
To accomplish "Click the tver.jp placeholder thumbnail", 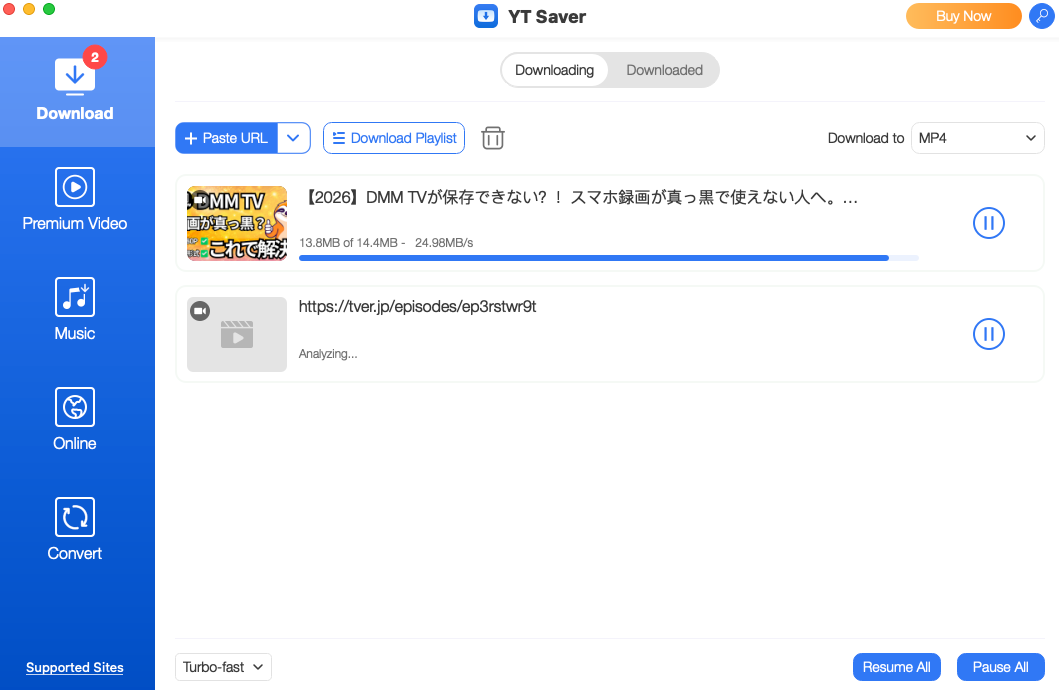I will point(237,334).
